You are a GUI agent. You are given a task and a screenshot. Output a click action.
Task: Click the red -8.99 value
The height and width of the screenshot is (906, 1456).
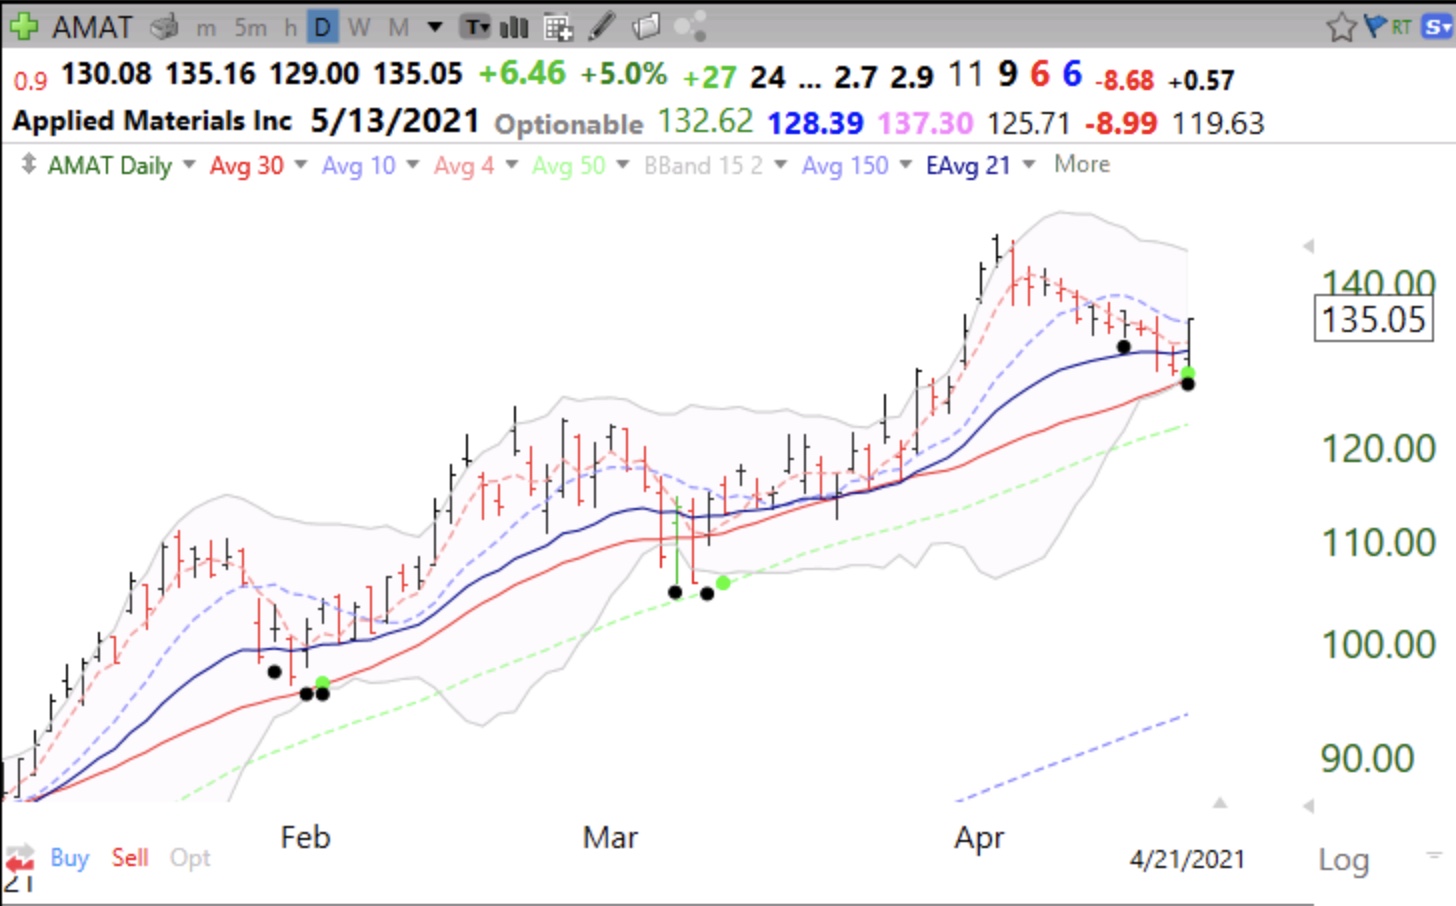[1121, 123]
